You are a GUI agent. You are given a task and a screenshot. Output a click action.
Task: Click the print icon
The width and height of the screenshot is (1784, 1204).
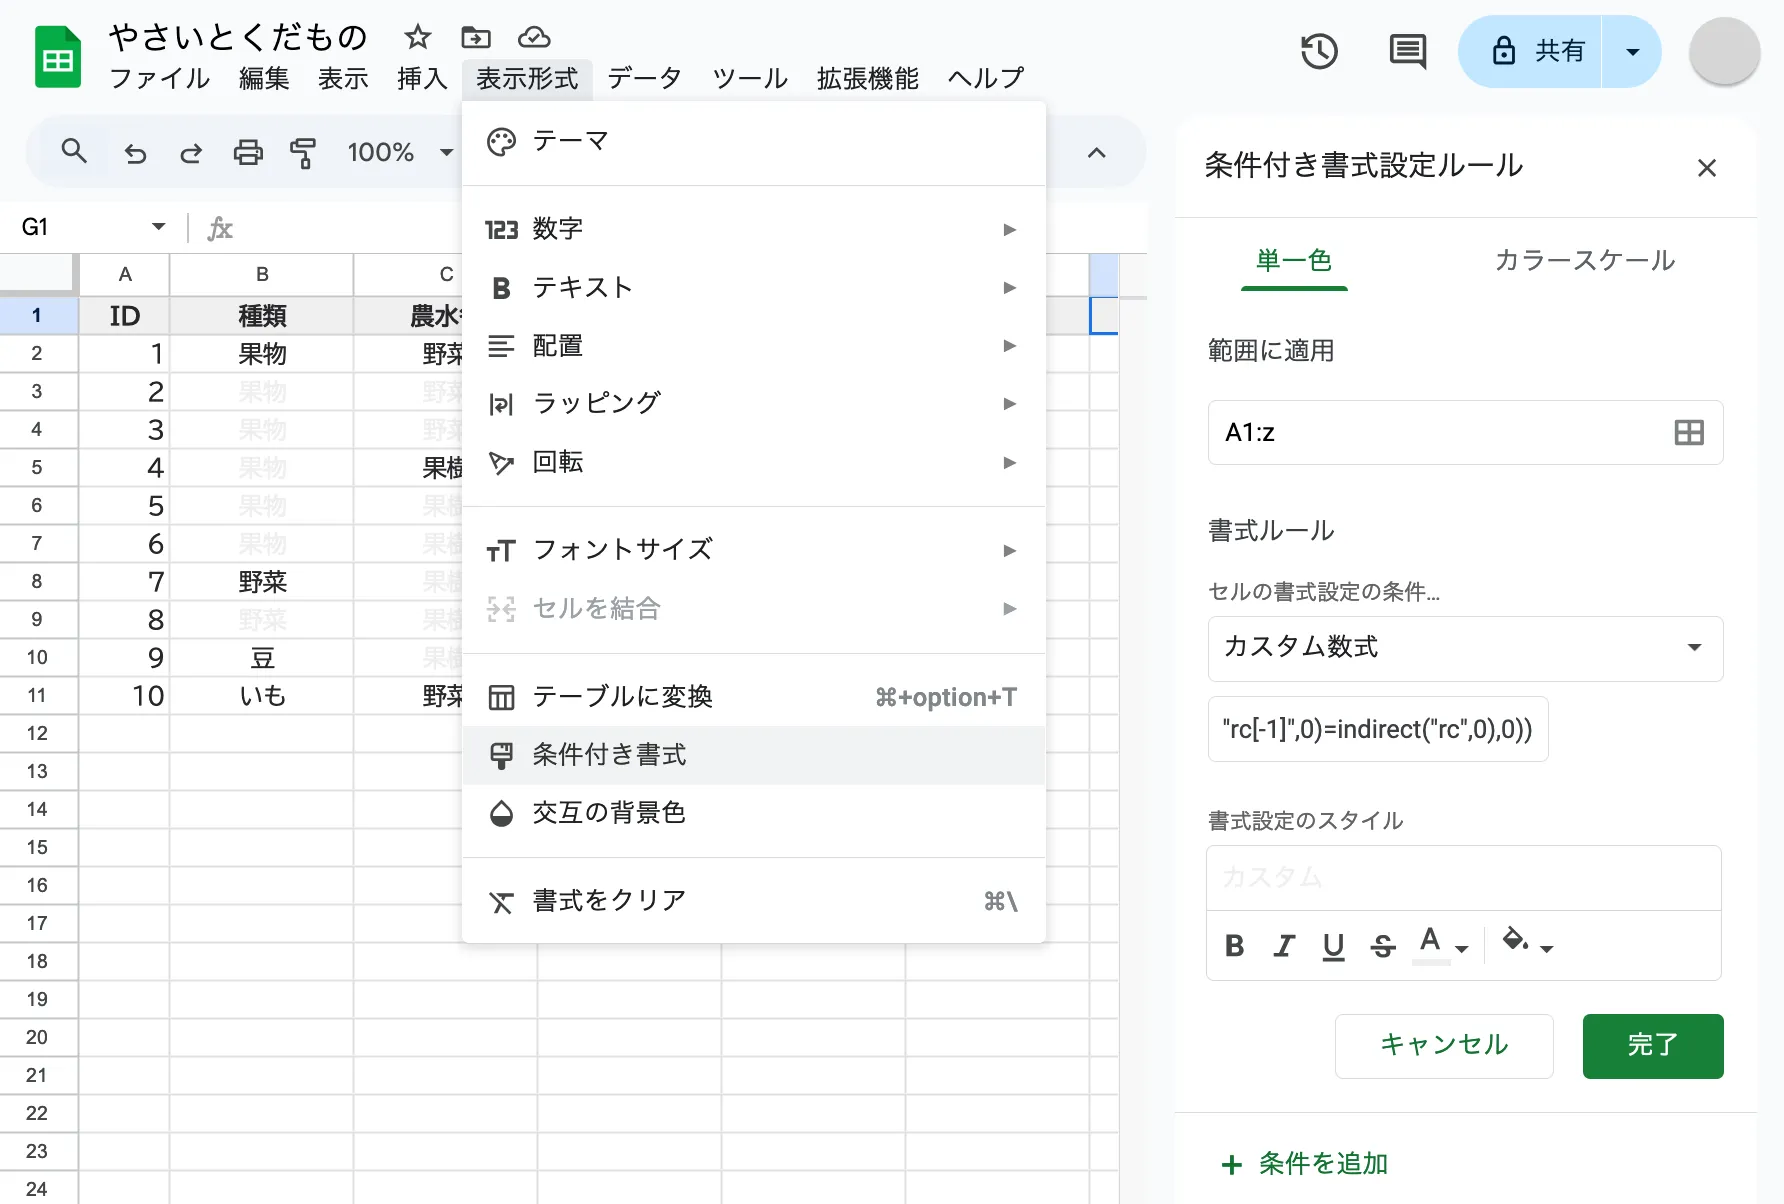(247, 153)
